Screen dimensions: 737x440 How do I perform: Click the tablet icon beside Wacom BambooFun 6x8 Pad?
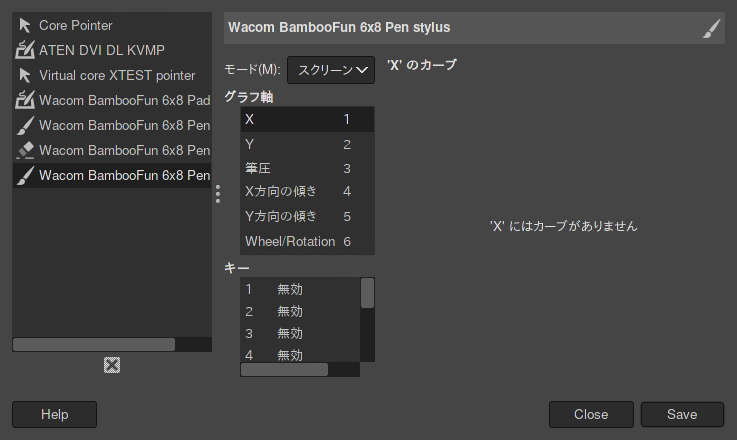pos(25,100)
